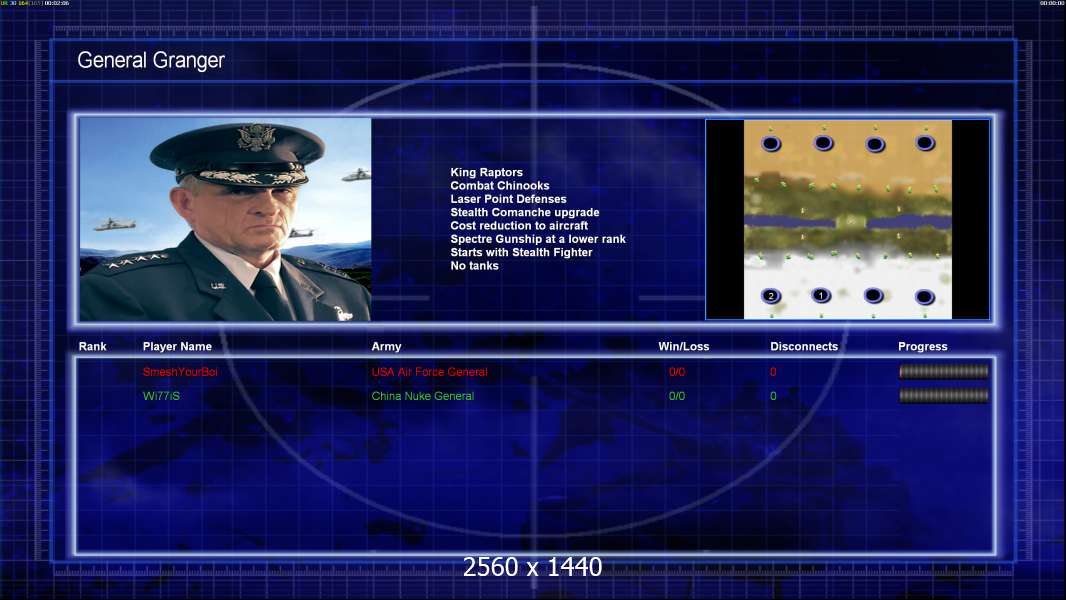Screen dimensions: 1066x600
Task: Click SmeshYourBoi's 0/0 win/loss value
Action: coord(676,372)
